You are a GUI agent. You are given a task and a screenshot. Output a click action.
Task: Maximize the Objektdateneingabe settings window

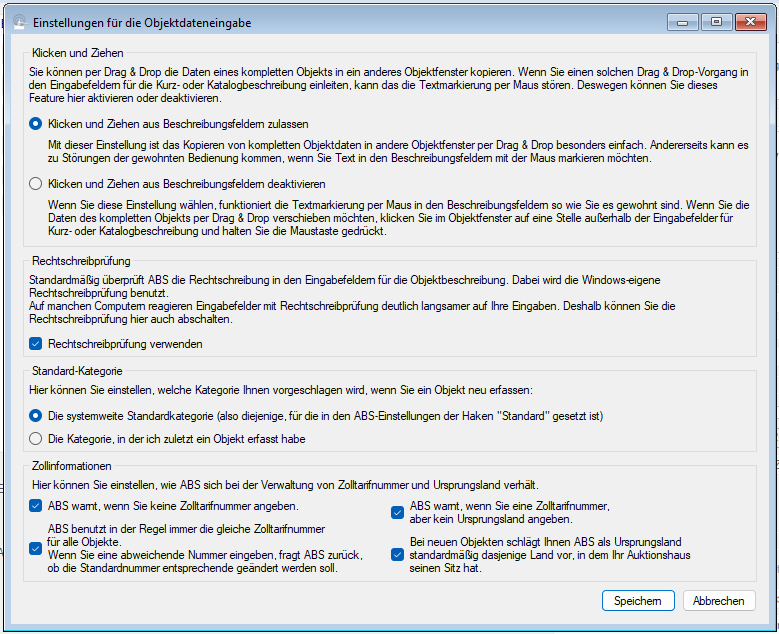click(716, 21)
